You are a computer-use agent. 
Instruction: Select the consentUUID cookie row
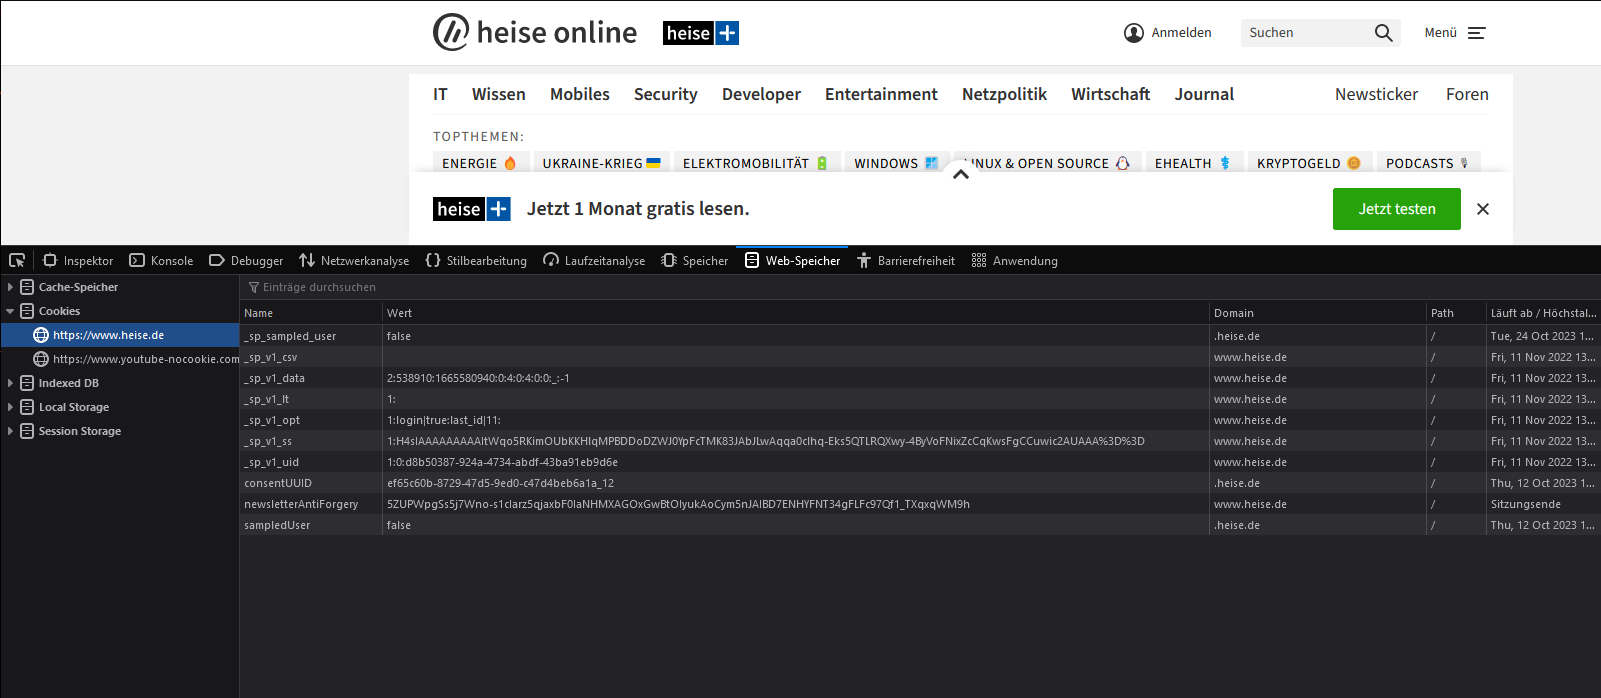tap(920, 483)
